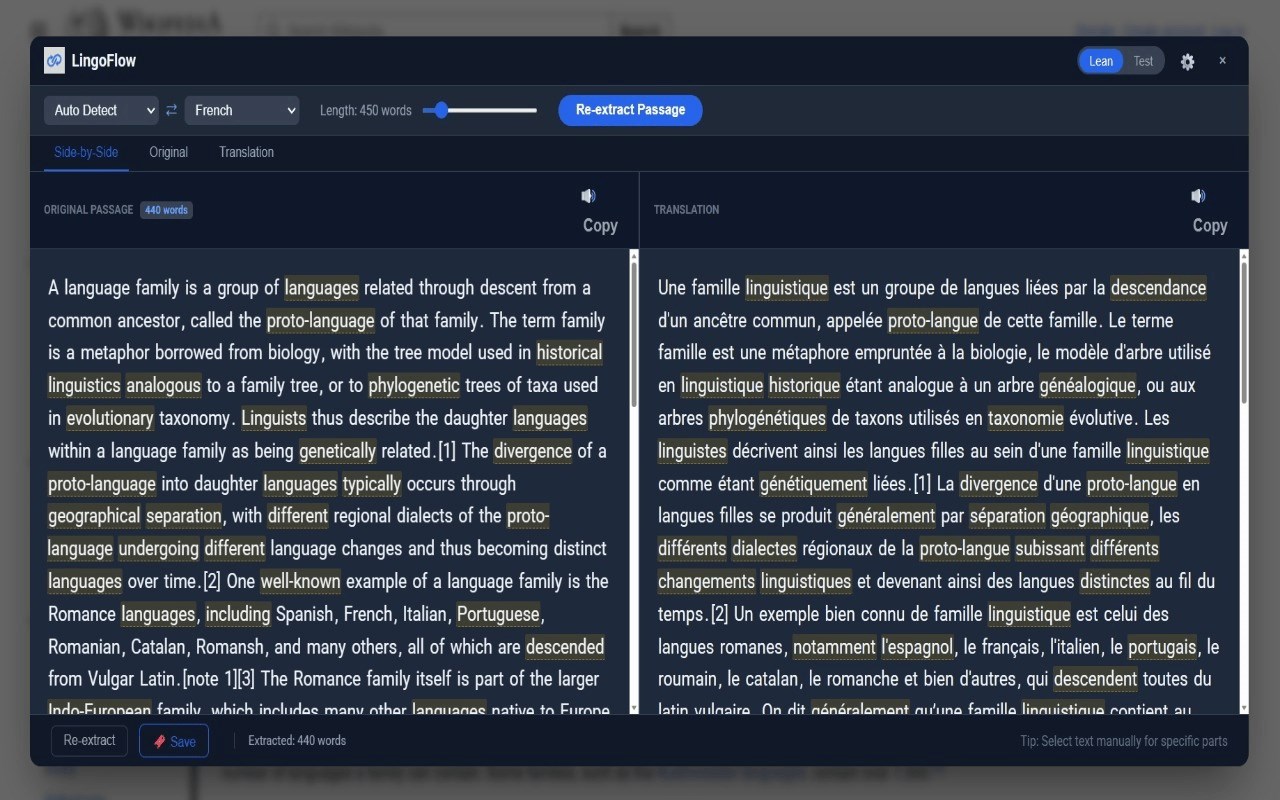Image resolution: width=1280 pixels, height=800 pixels.
Task: Open the French target language dropdown
Action: click(242, 110)
